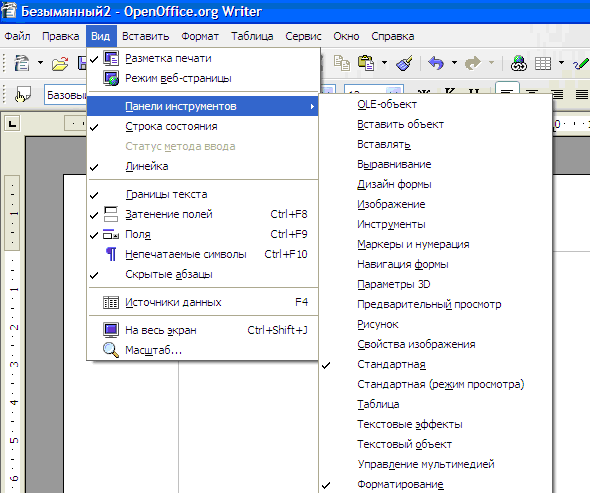The height and width of the screenshot is (493, 590).
Task: Open the Файл menu
Action: tap(17, 36)
